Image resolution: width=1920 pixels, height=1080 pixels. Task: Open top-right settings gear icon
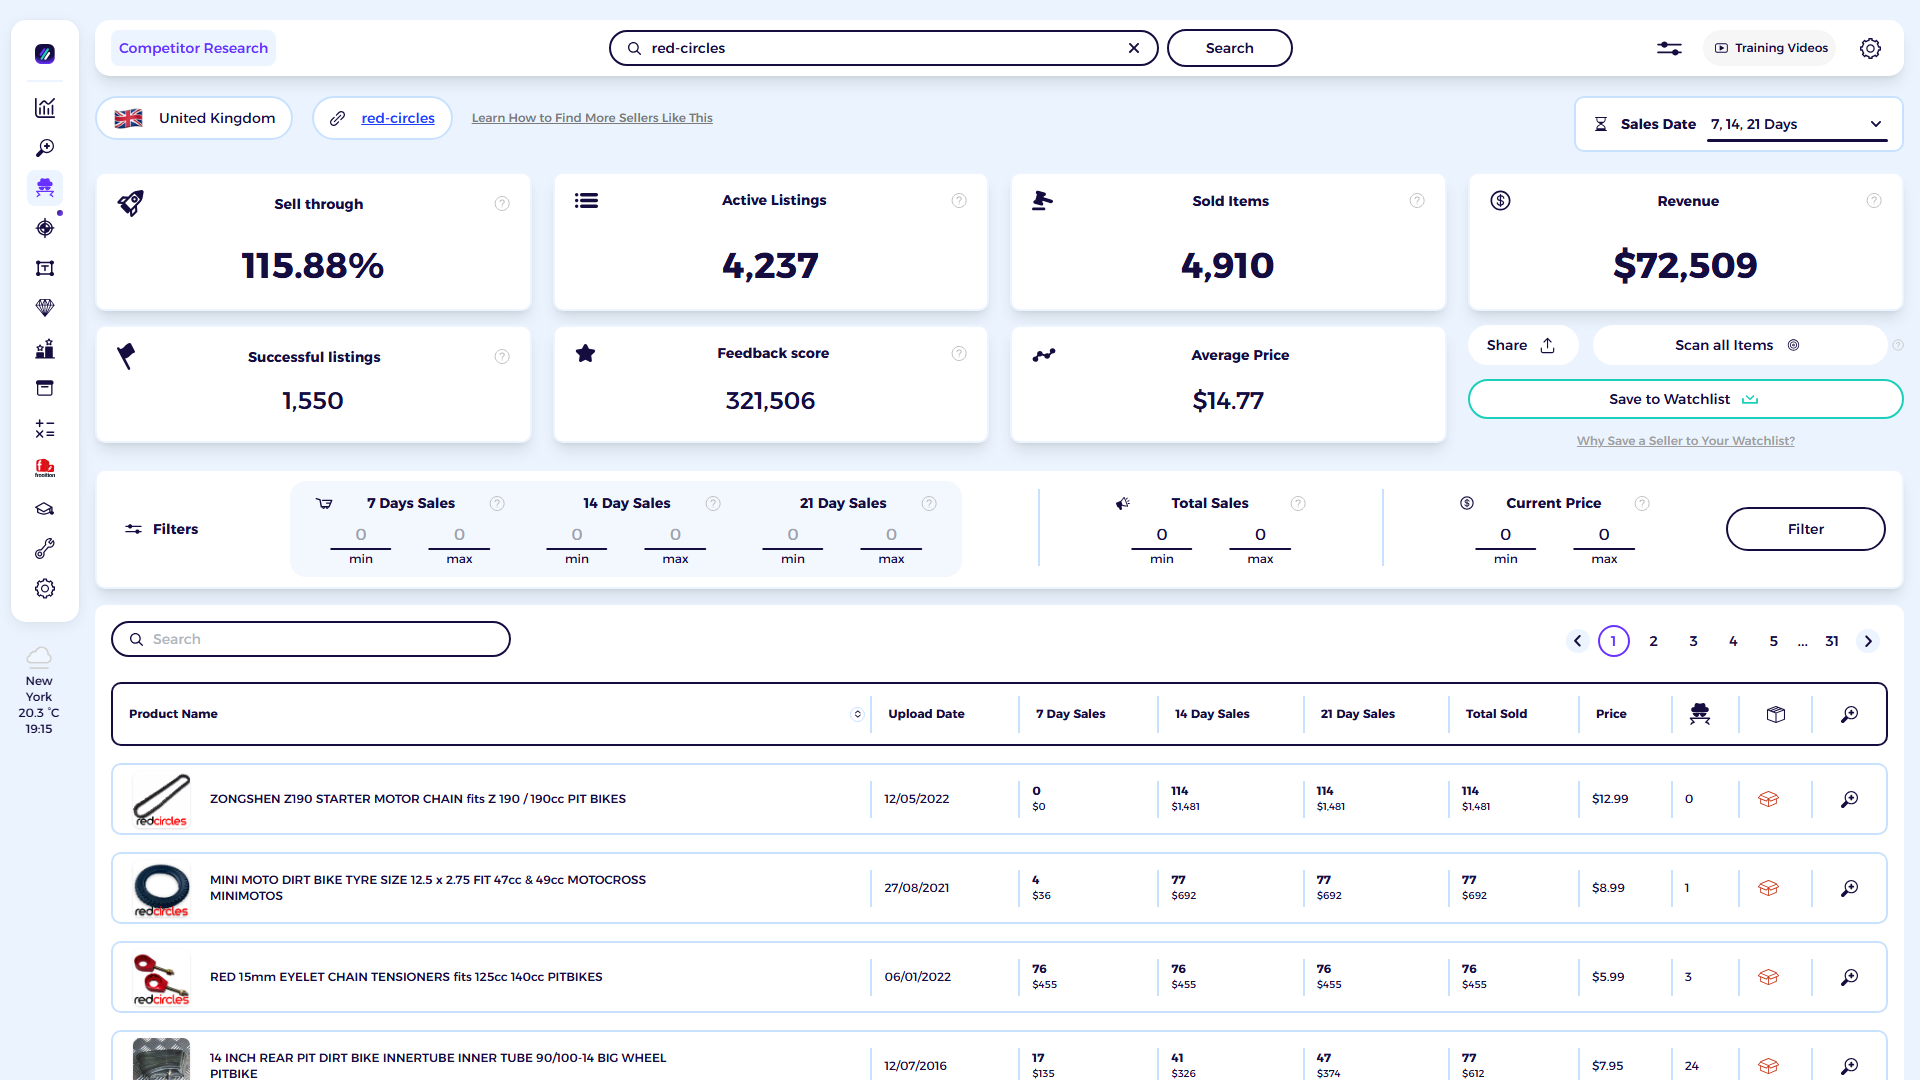point(1870,48)
